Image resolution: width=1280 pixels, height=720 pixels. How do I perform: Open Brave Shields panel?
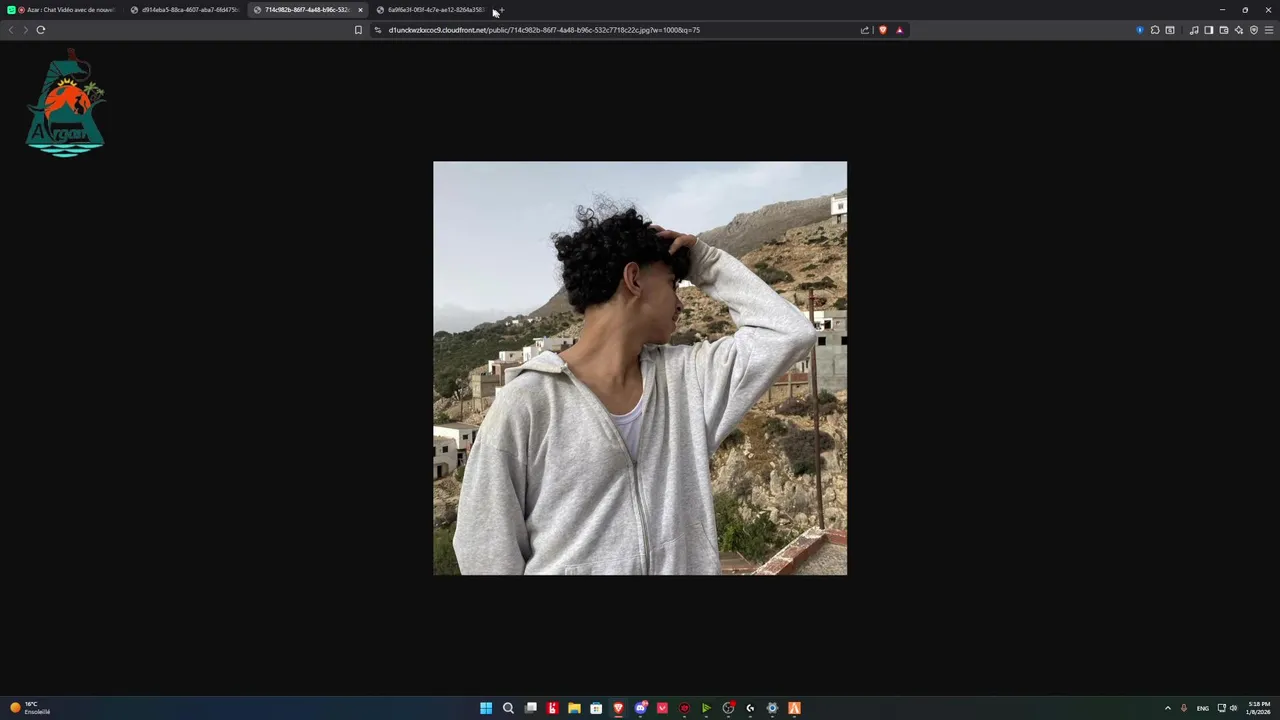click(x=882, y=30)
